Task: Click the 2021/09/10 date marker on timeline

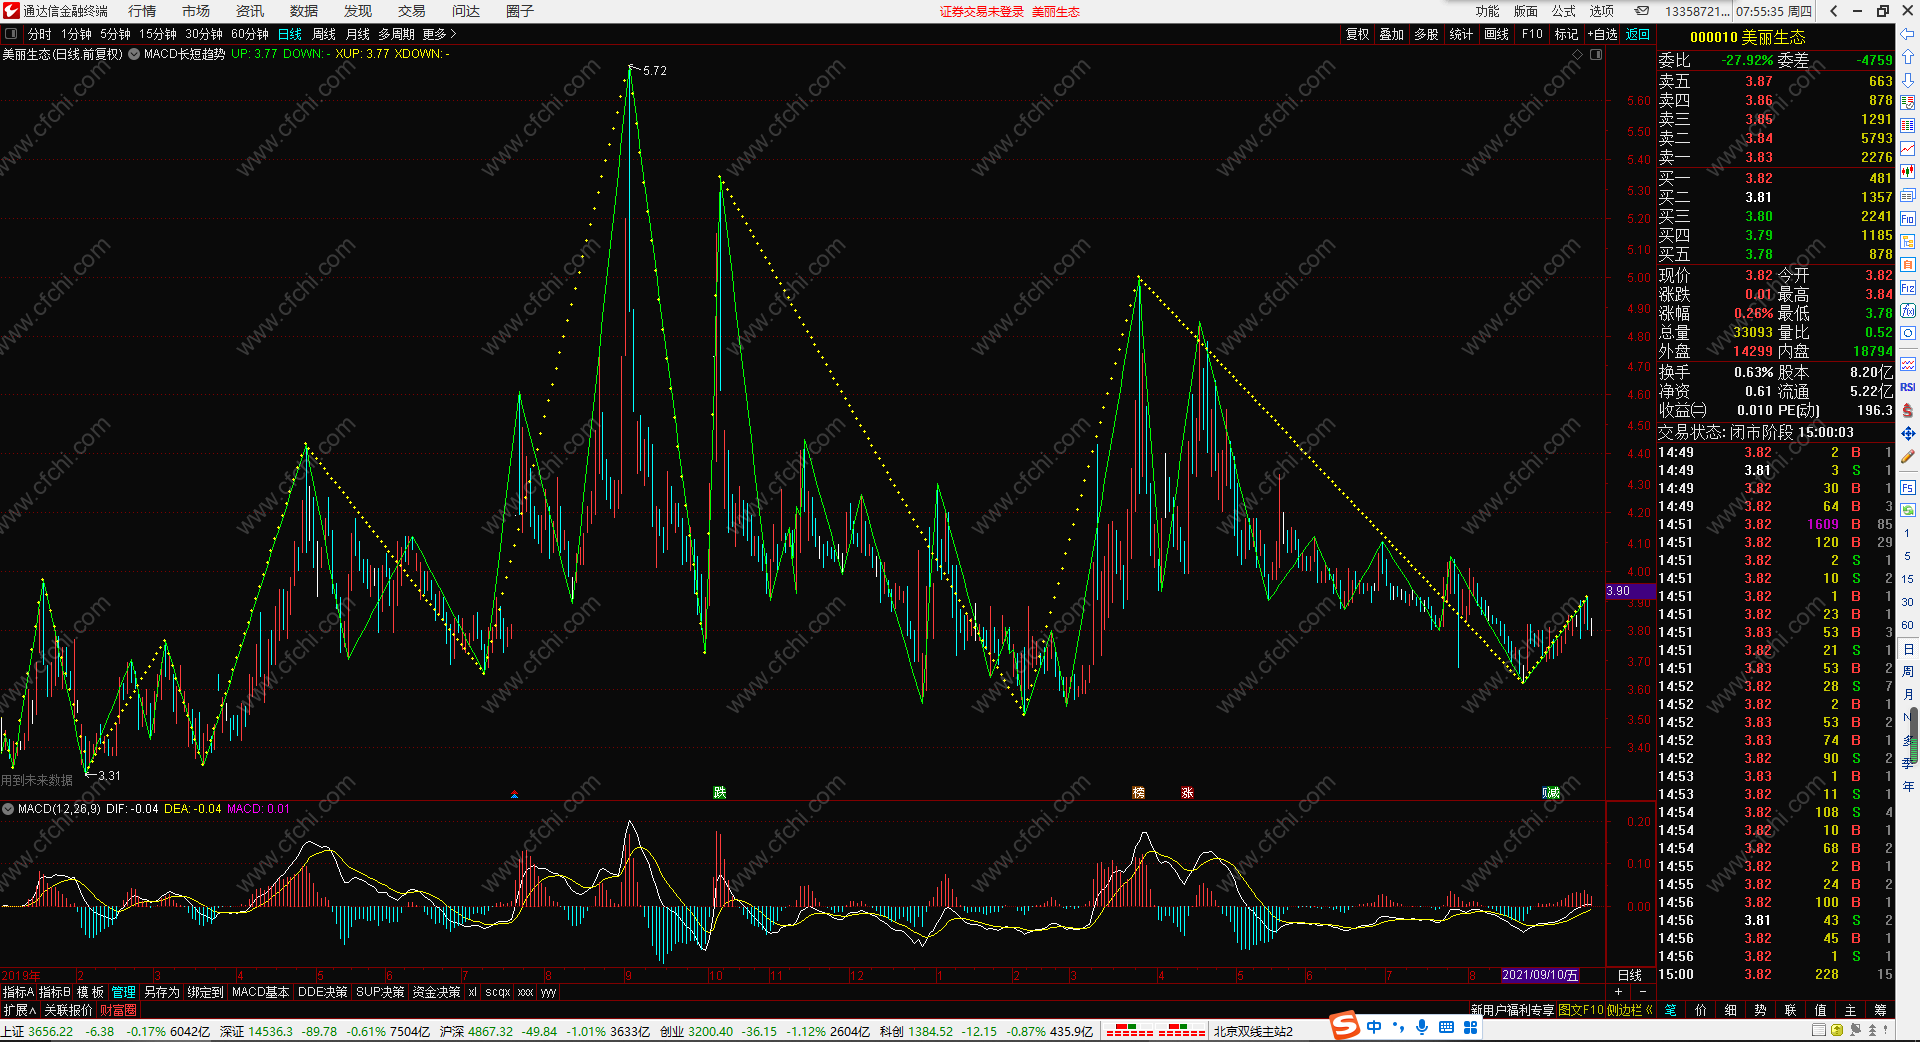Action: tap(1540, 975)
